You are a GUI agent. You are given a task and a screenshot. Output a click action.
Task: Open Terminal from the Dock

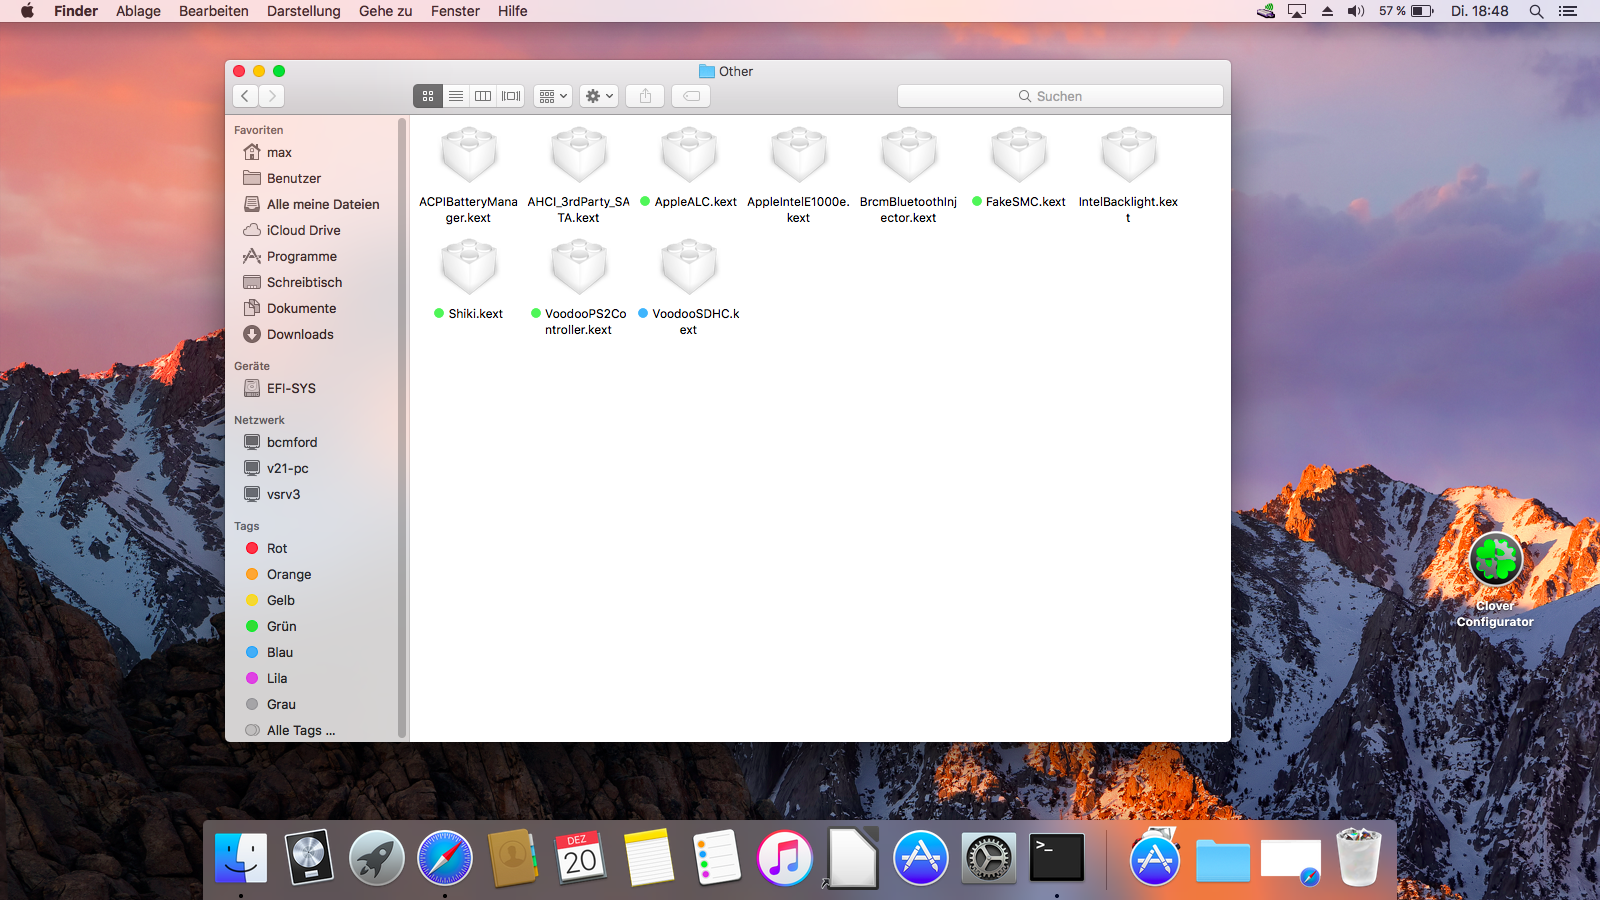[1057, 858]
